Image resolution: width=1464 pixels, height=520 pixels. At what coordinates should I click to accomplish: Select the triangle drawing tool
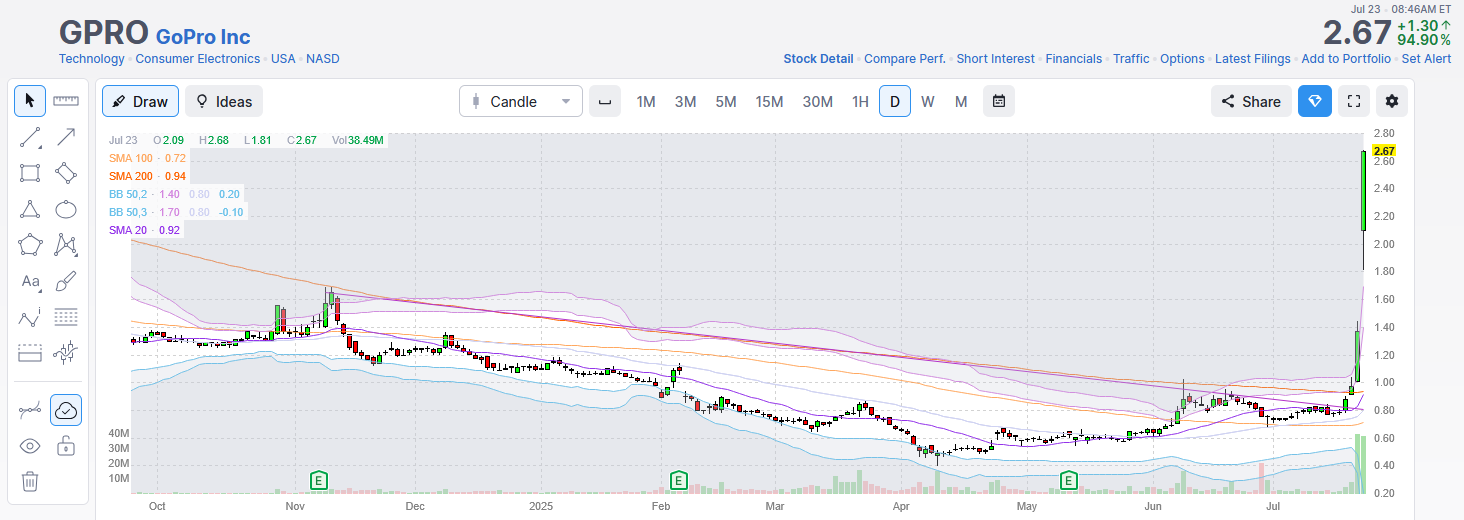30,209
